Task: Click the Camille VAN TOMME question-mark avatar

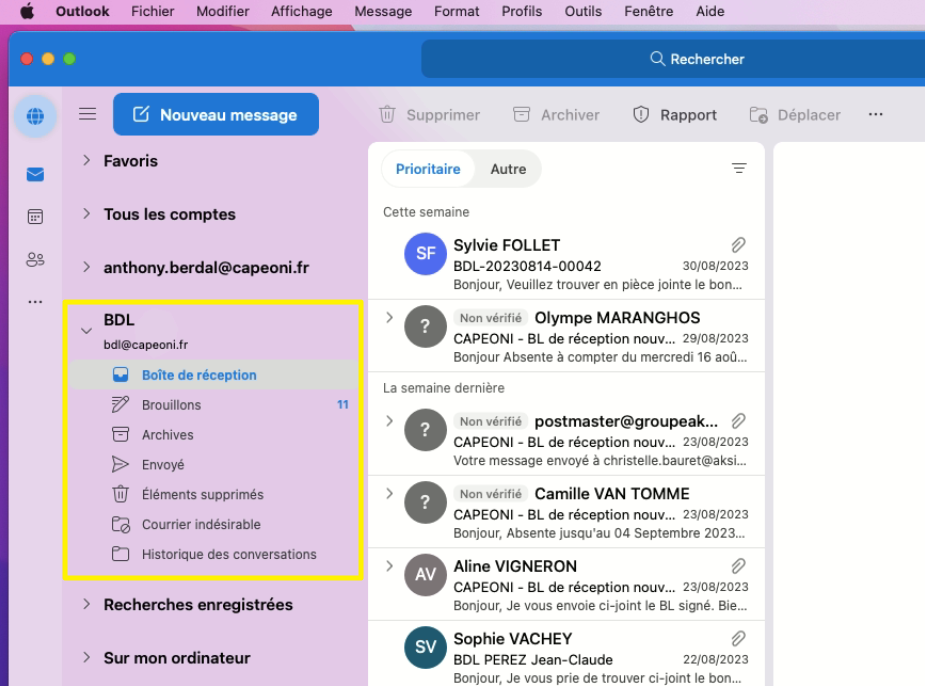Action: 425,503
